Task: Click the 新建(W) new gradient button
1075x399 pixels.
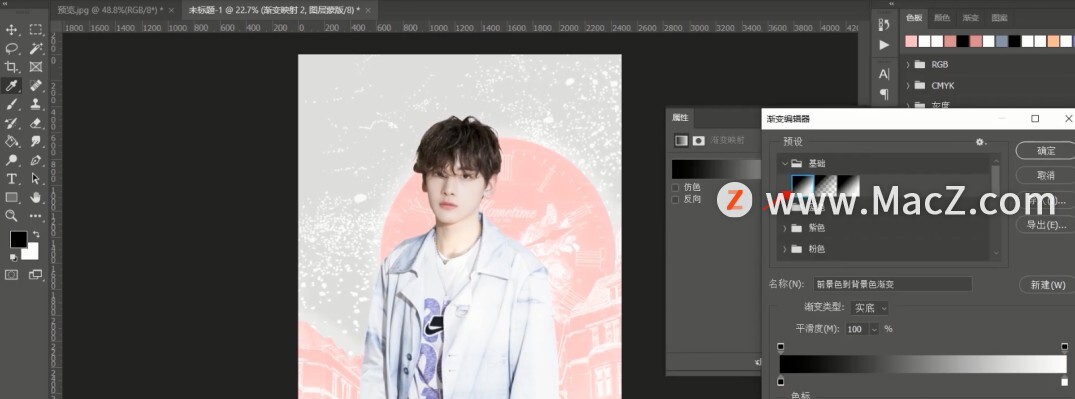Action: [x=1048, y=285]
